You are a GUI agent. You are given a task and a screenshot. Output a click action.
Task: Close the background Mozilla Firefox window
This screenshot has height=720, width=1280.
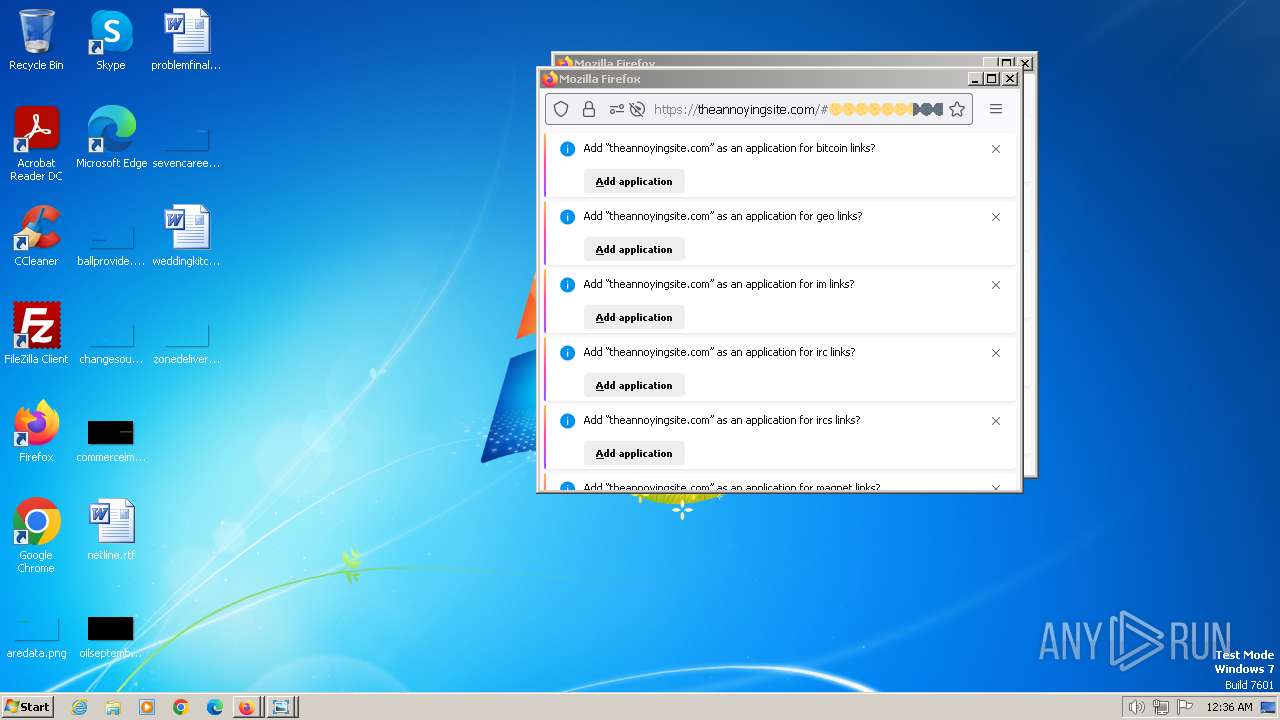(1026, 62)
